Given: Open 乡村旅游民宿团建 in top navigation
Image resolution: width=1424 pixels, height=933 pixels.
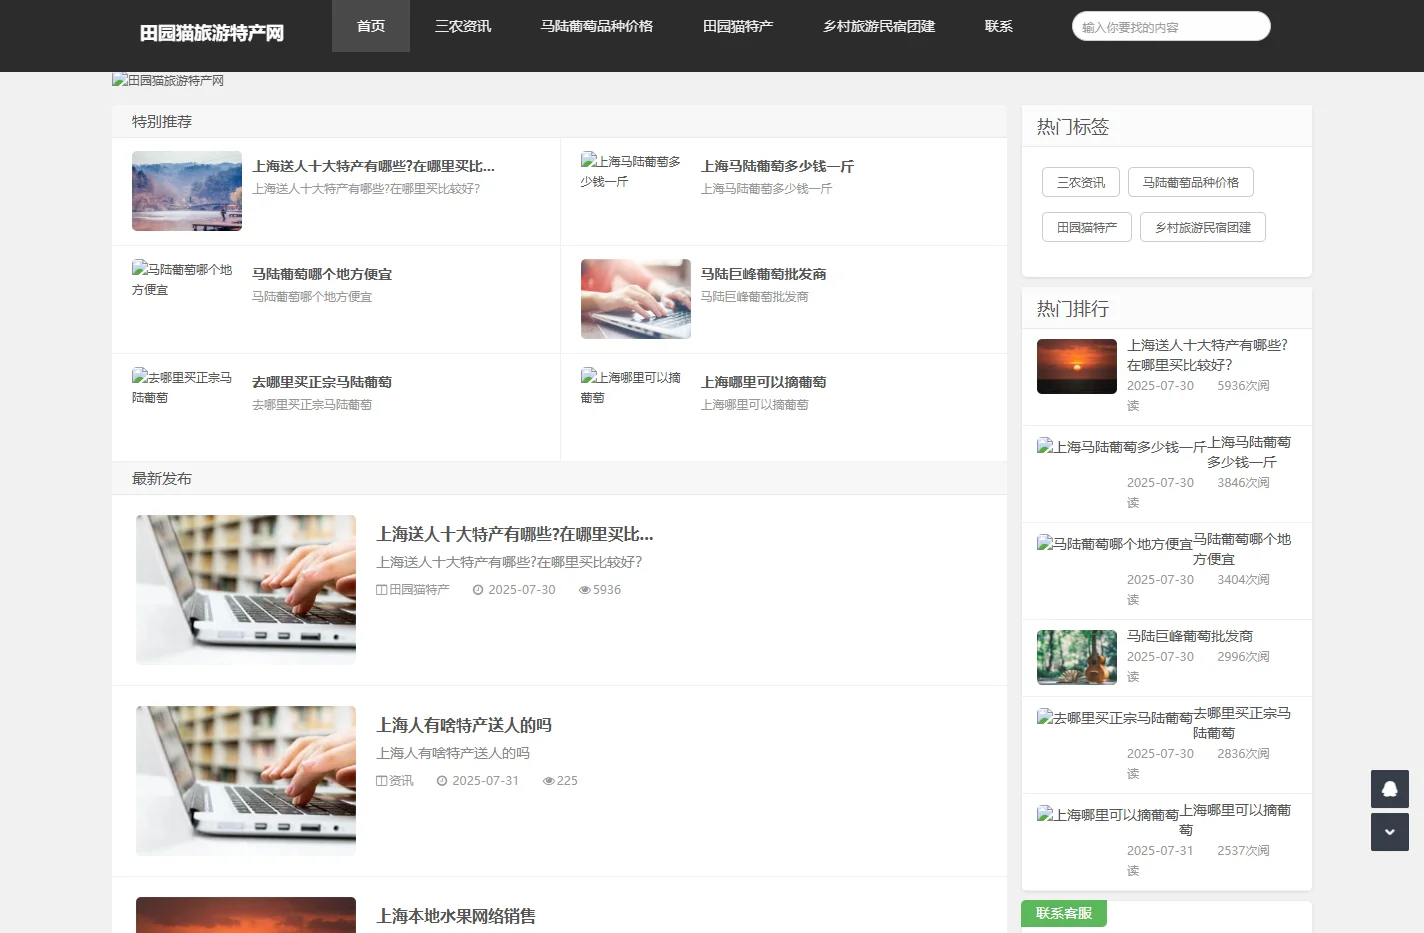Looking at the screenshot, I should point(879,26).
